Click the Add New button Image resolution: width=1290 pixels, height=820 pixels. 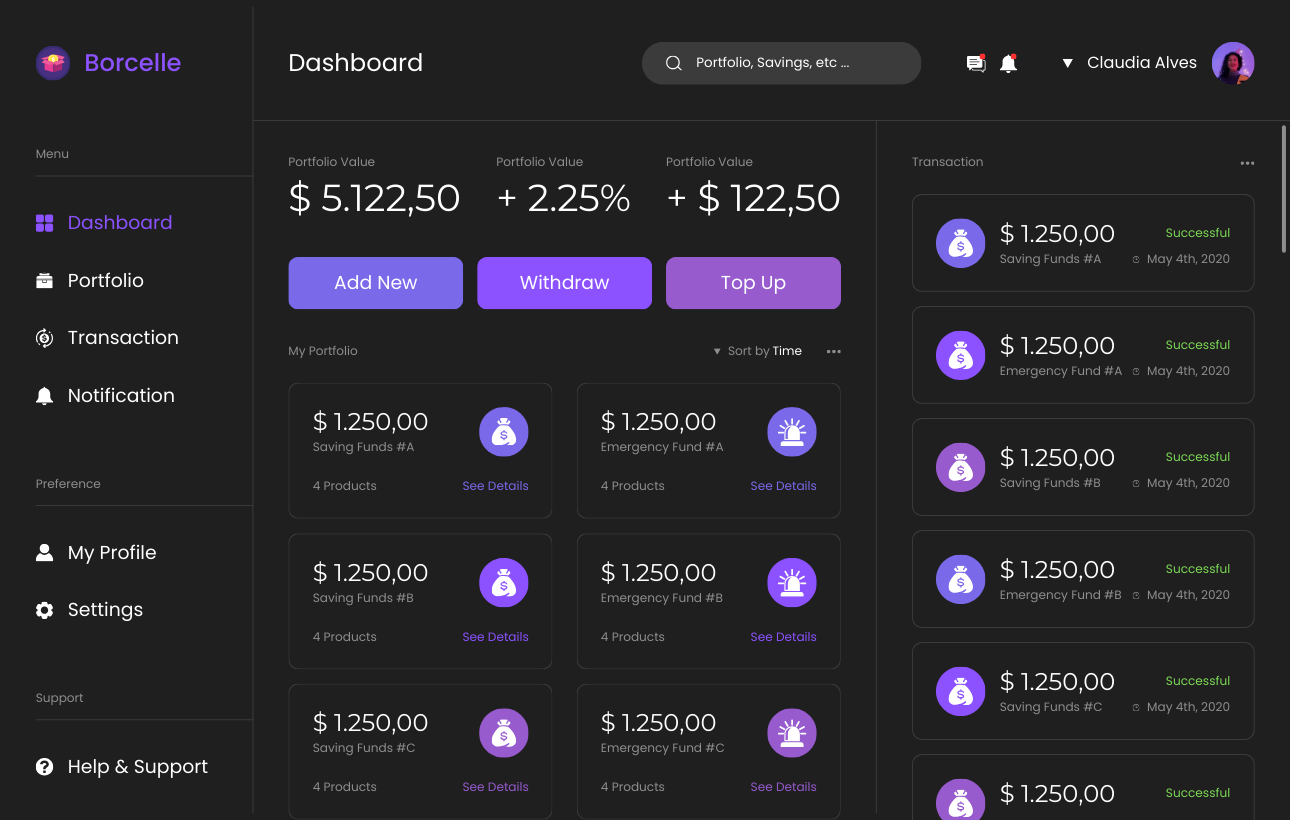coord(375,283)
